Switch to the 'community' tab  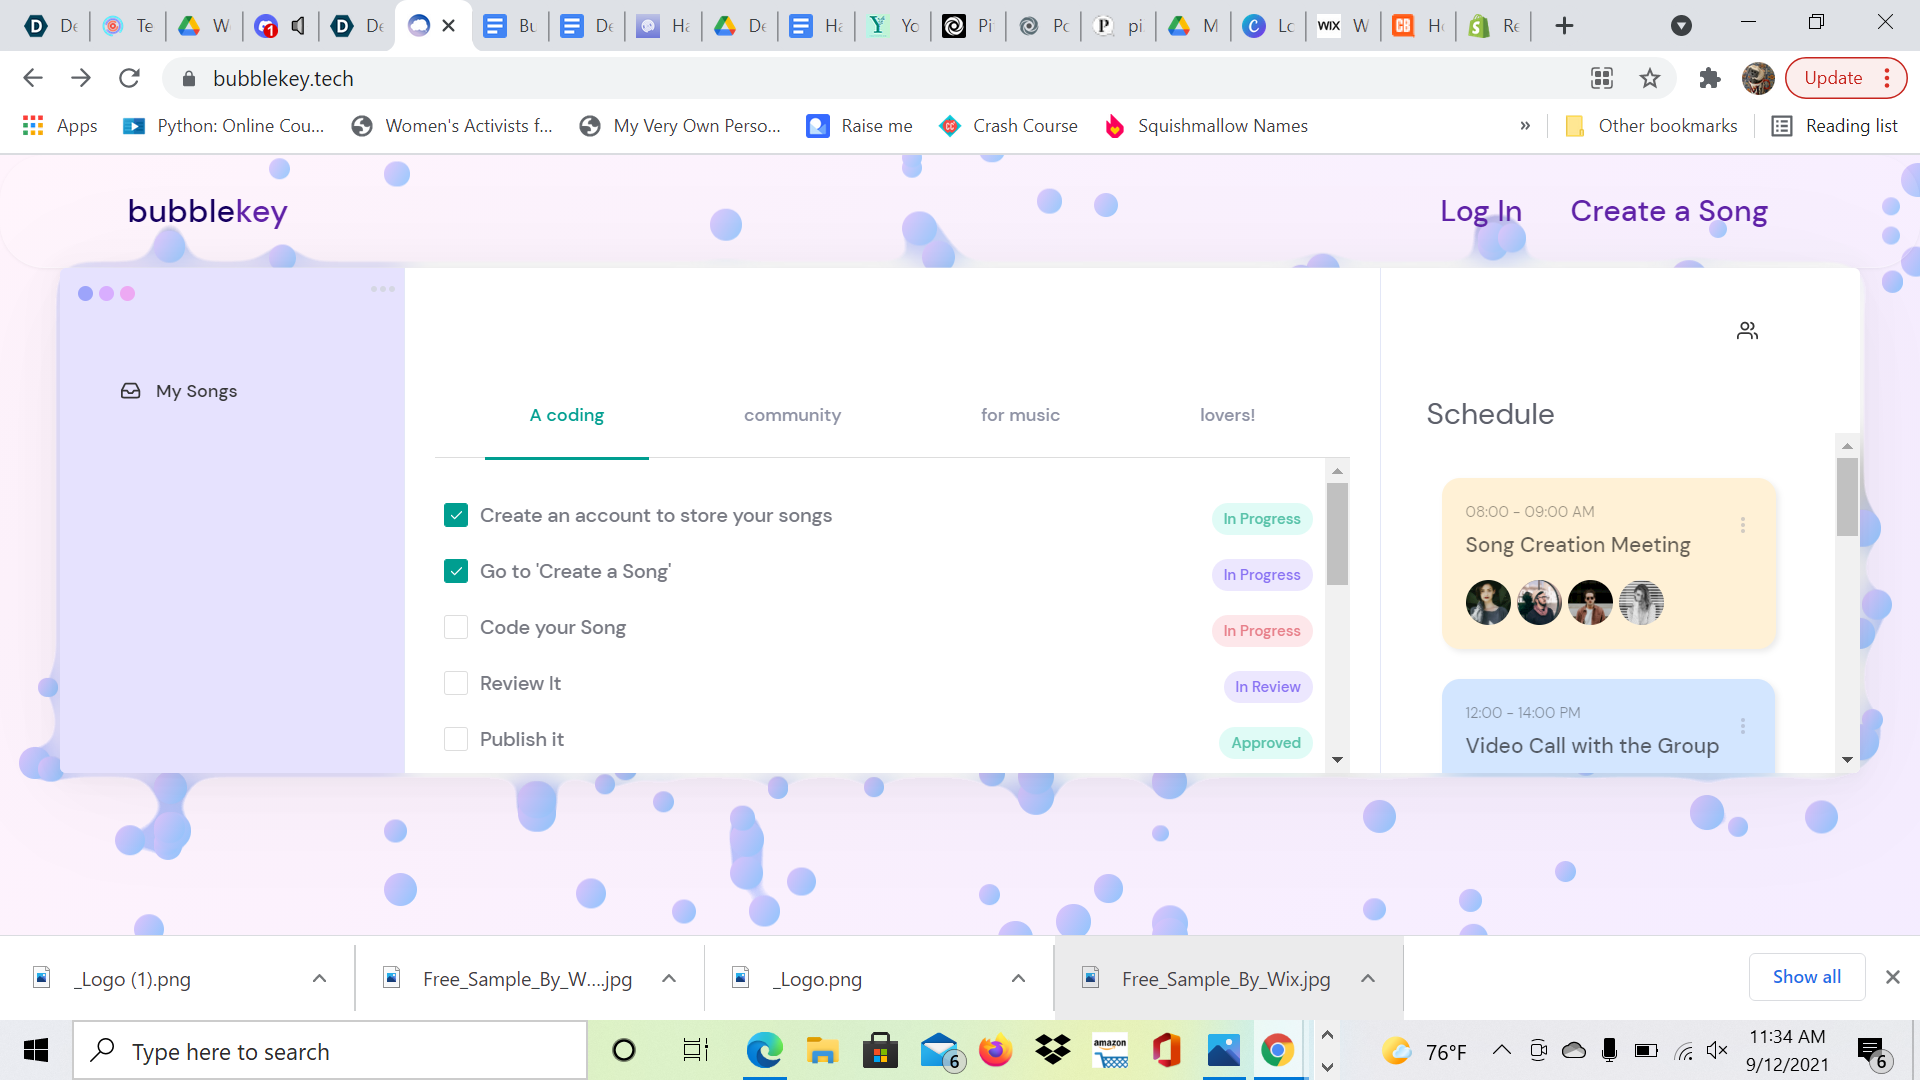coord(792,415)
